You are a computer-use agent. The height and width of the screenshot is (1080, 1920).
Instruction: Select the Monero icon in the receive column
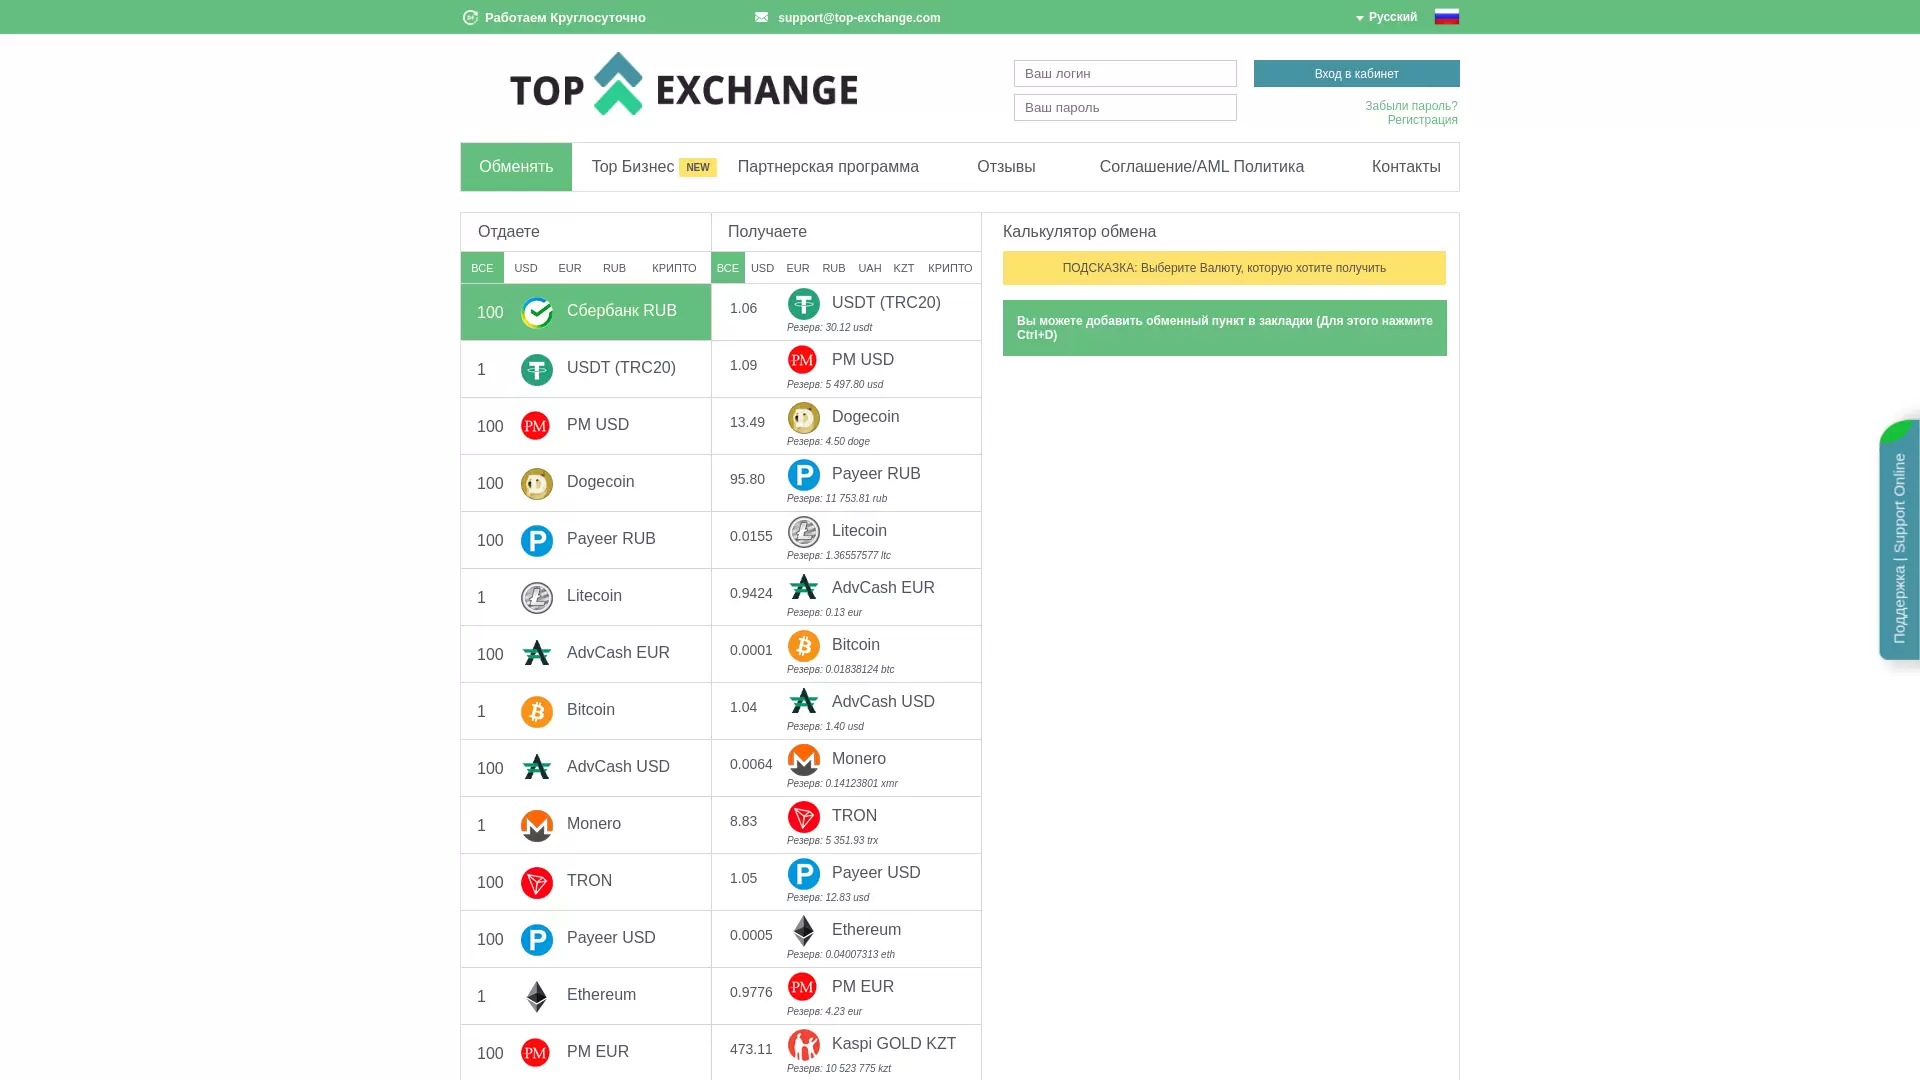804,760
